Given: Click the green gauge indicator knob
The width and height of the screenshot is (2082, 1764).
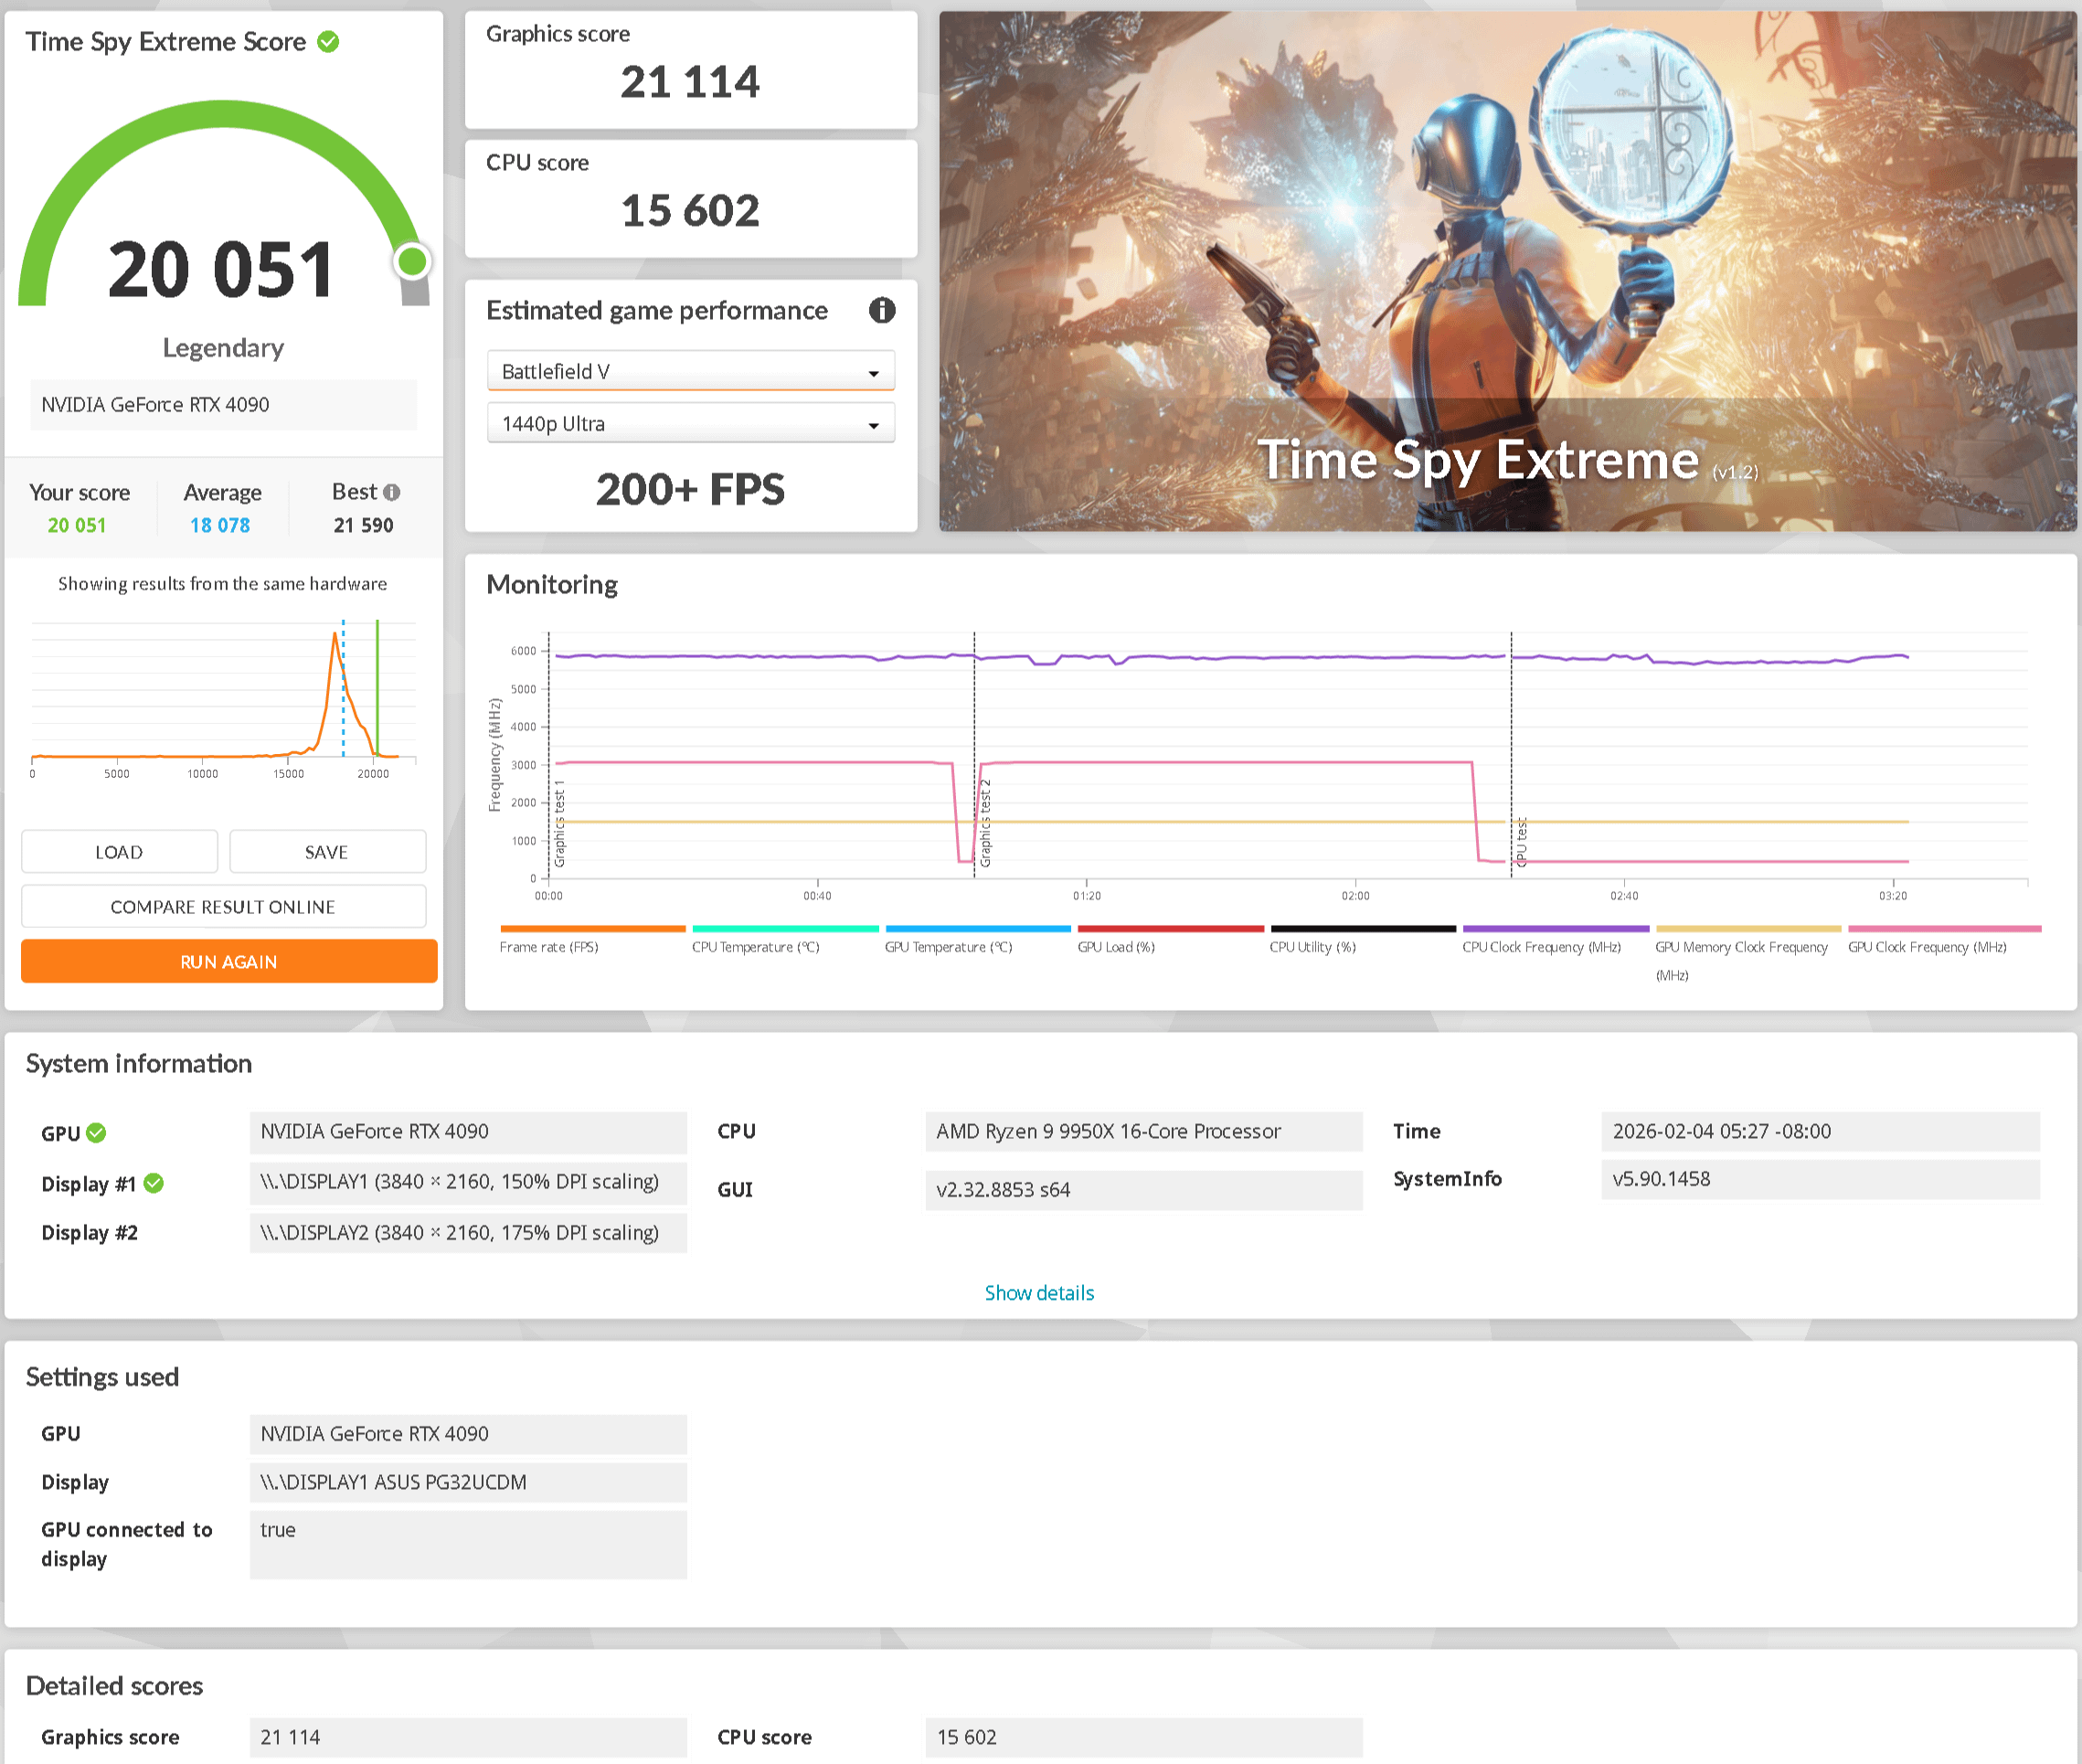Looking at the screenshot, I should point(411,262).
